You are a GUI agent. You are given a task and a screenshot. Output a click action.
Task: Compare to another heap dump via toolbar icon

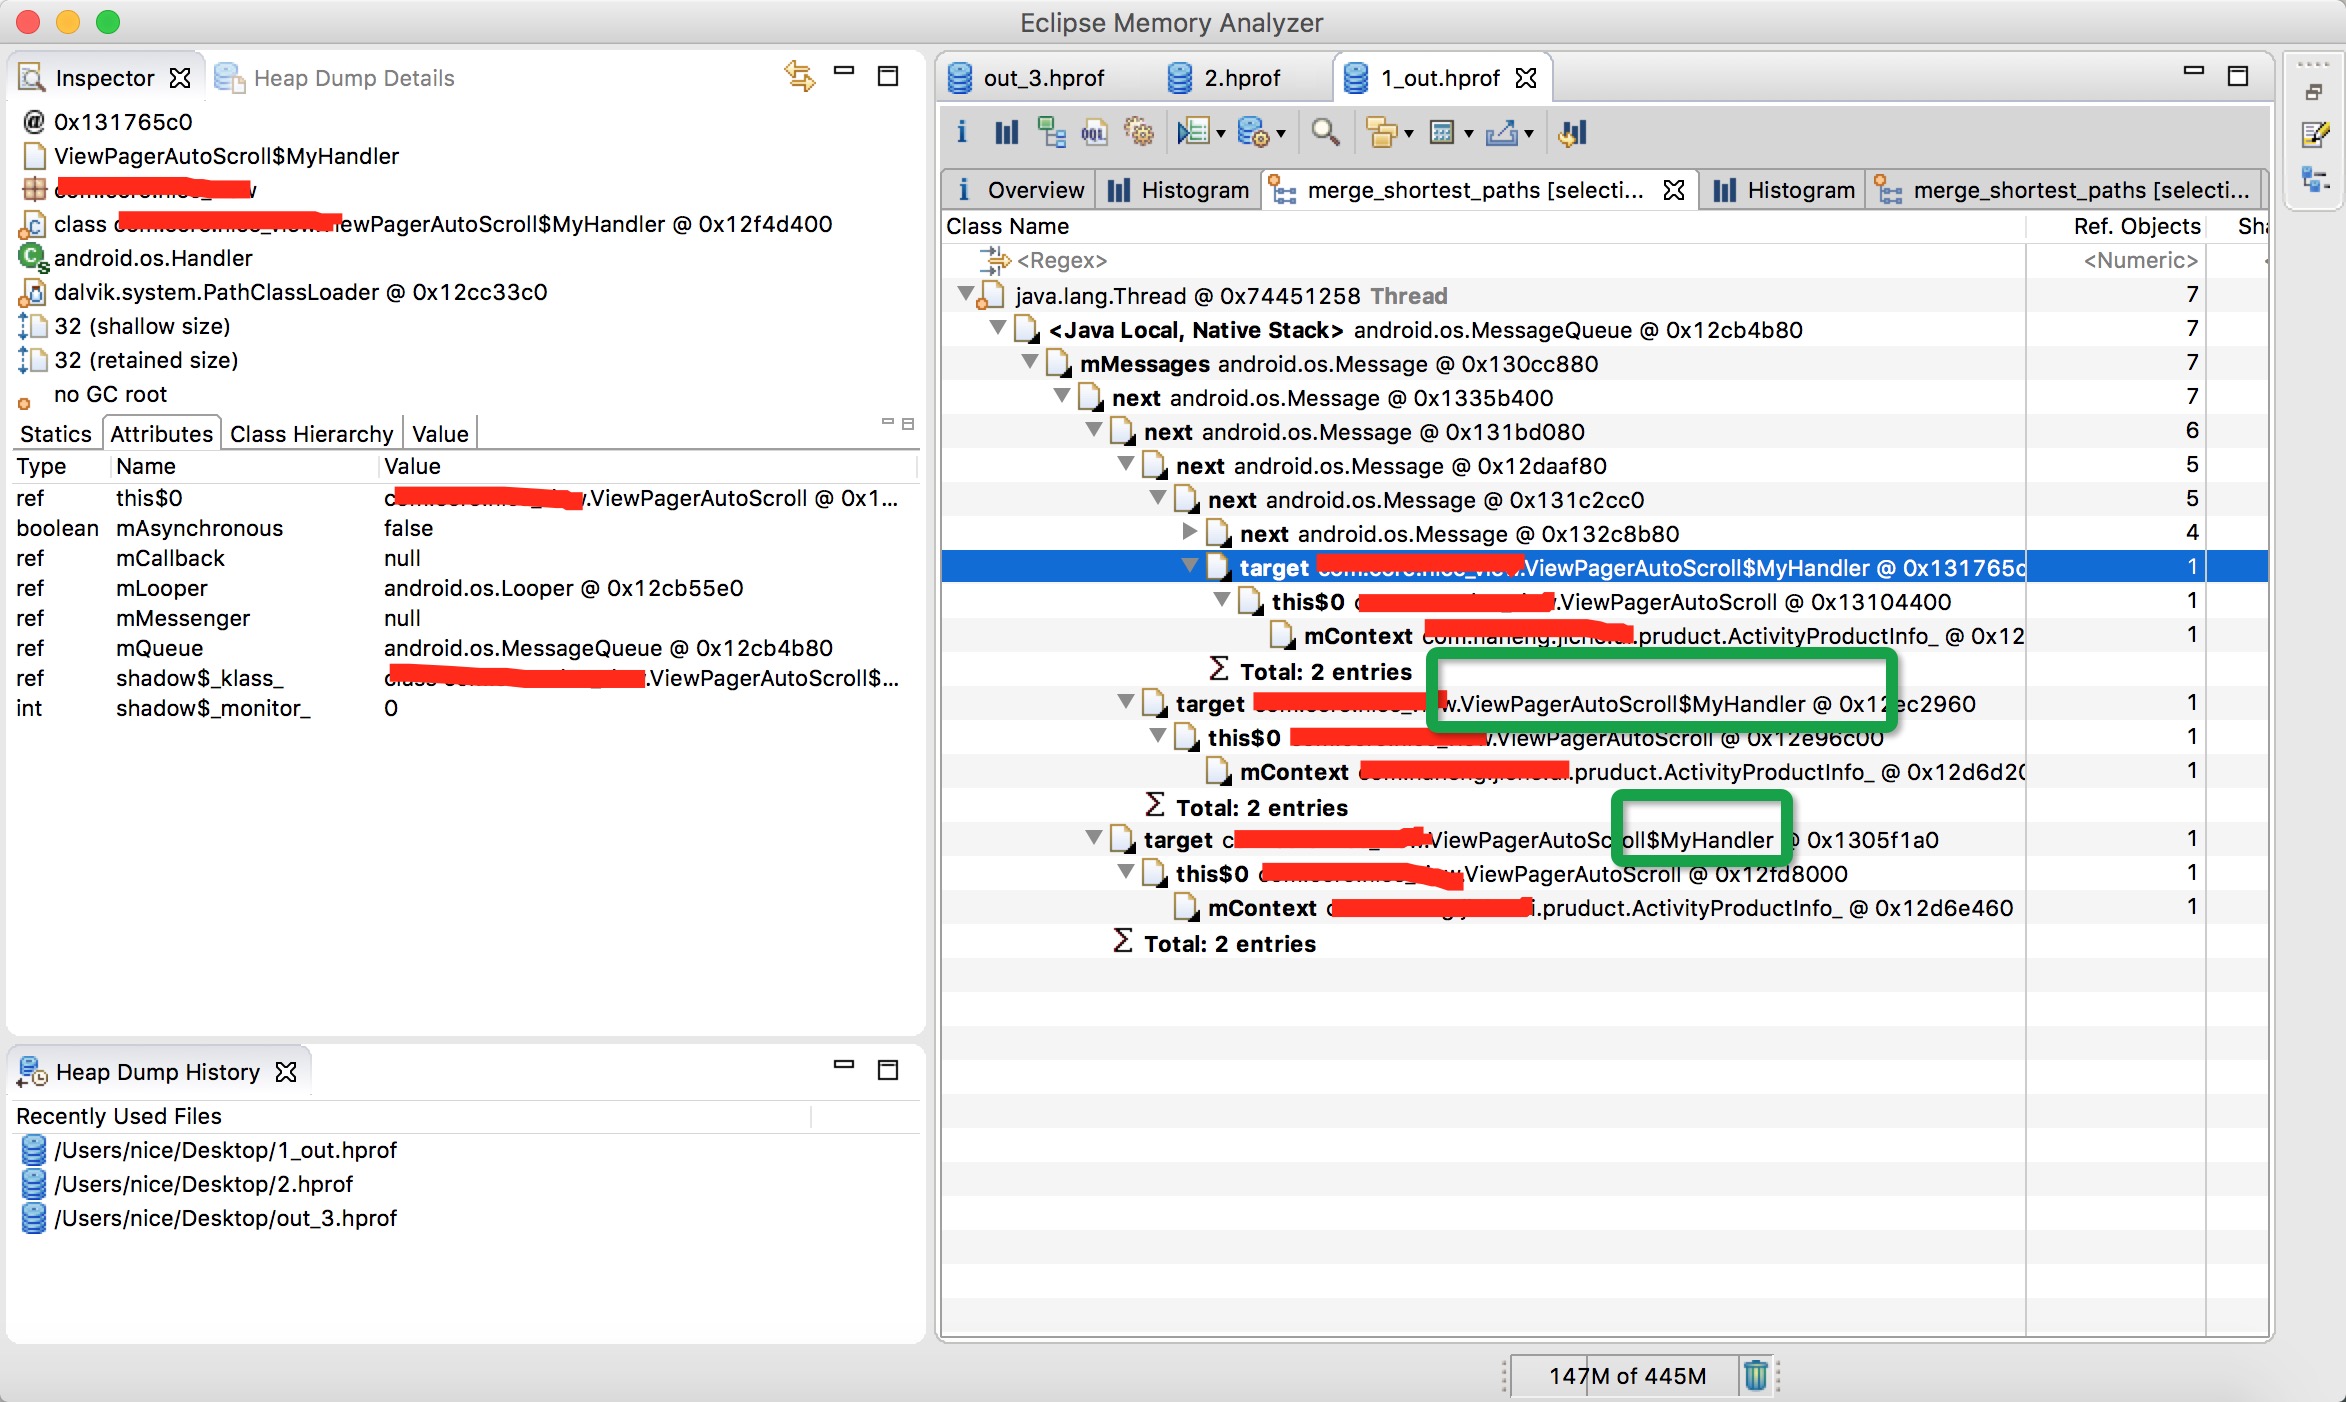point(1572,132)
